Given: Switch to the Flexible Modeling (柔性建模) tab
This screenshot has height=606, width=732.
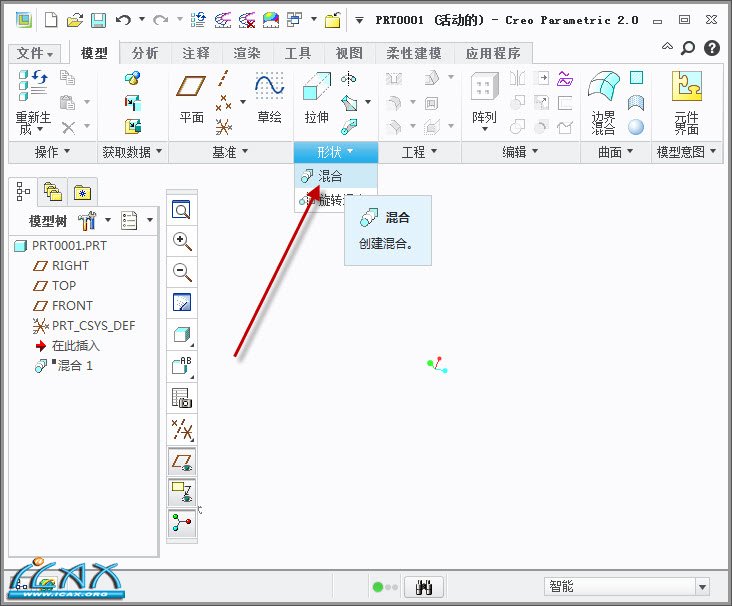Looking at the screenshot, I should pos(414,53).
